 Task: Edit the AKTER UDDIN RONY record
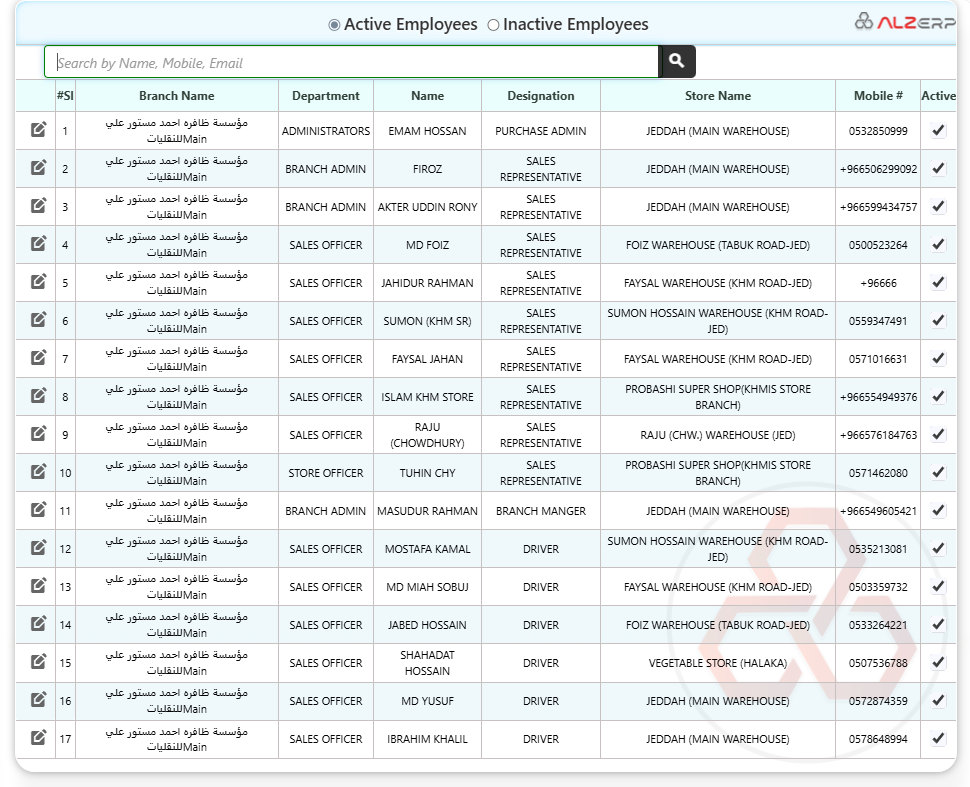pyautogui.click(x=38, y=205)
